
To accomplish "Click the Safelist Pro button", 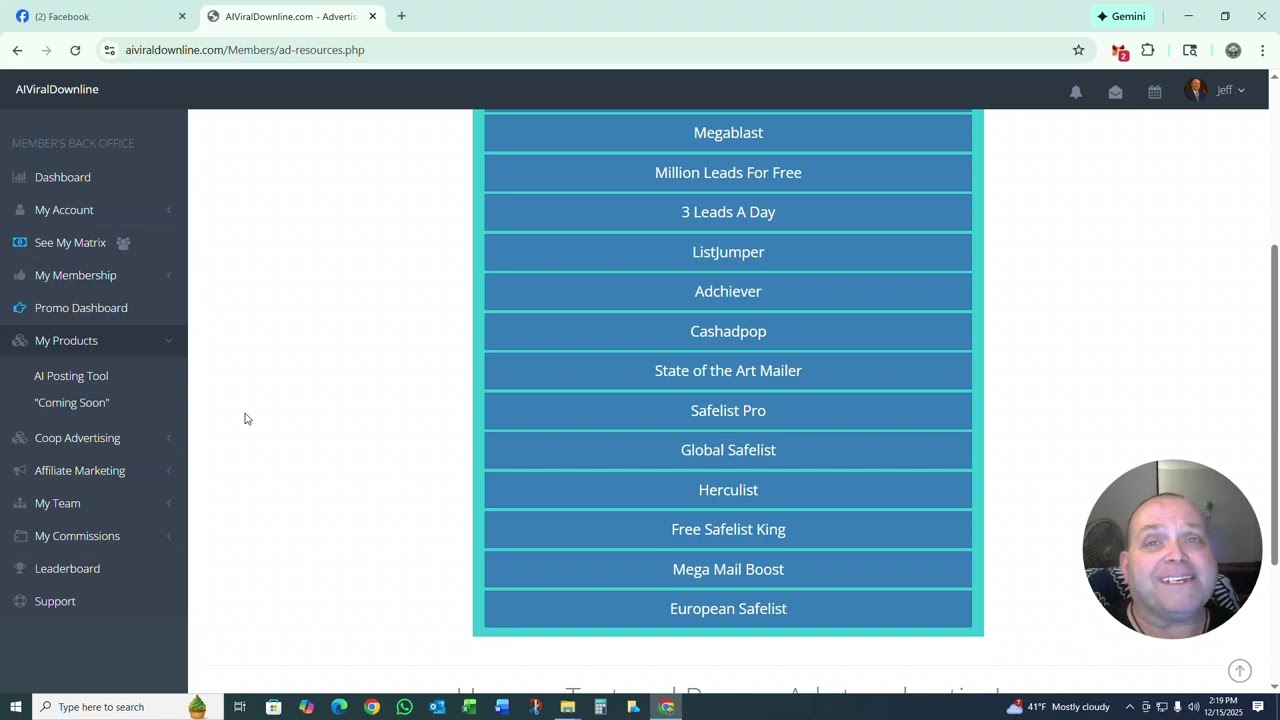I will [x=728, y=411].
